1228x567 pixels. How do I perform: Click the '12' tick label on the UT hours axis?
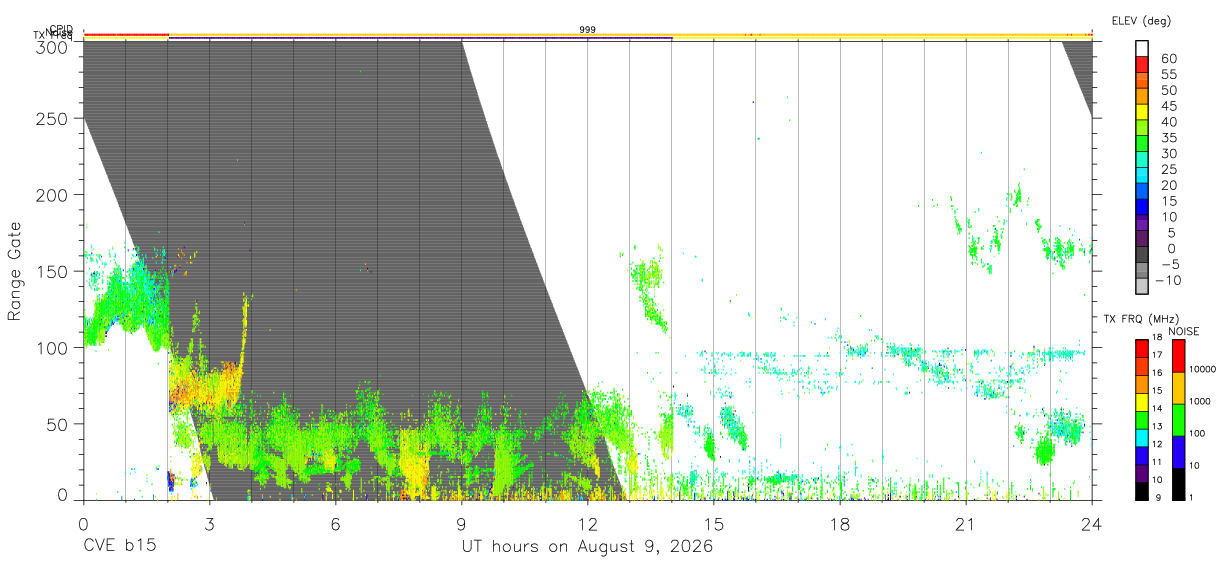[588, 523]
